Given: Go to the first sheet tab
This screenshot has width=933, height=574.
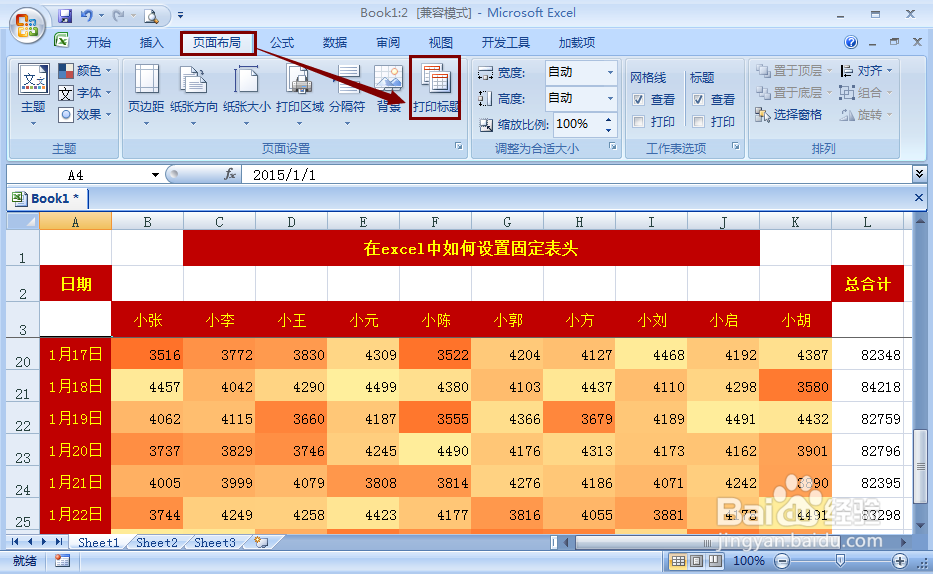Looking at the screenshot, I should click(15, 542).
